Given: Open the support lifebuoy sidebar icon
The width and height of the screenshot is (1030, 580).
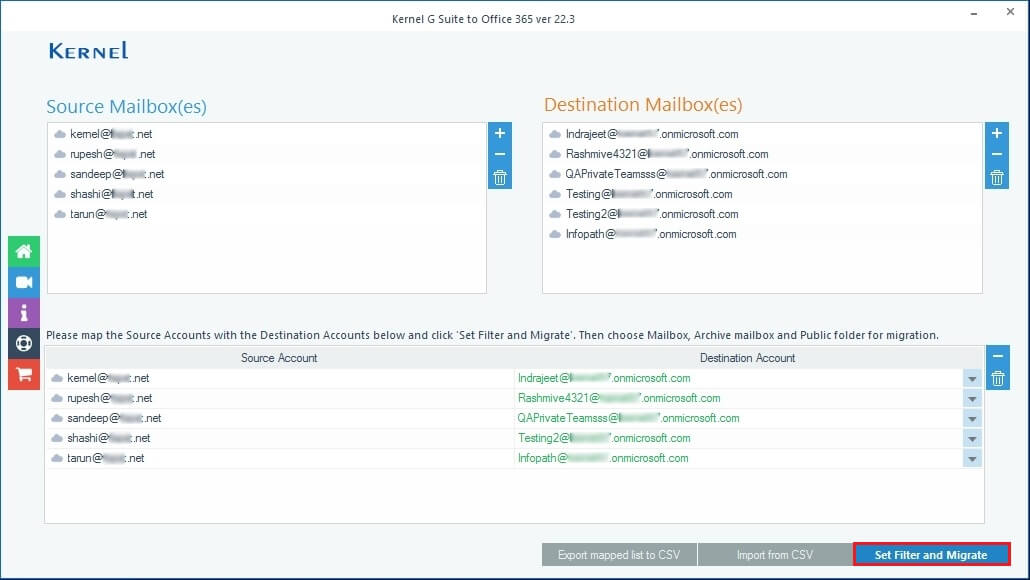Looking at the screenshot, I should coord(24,344).
